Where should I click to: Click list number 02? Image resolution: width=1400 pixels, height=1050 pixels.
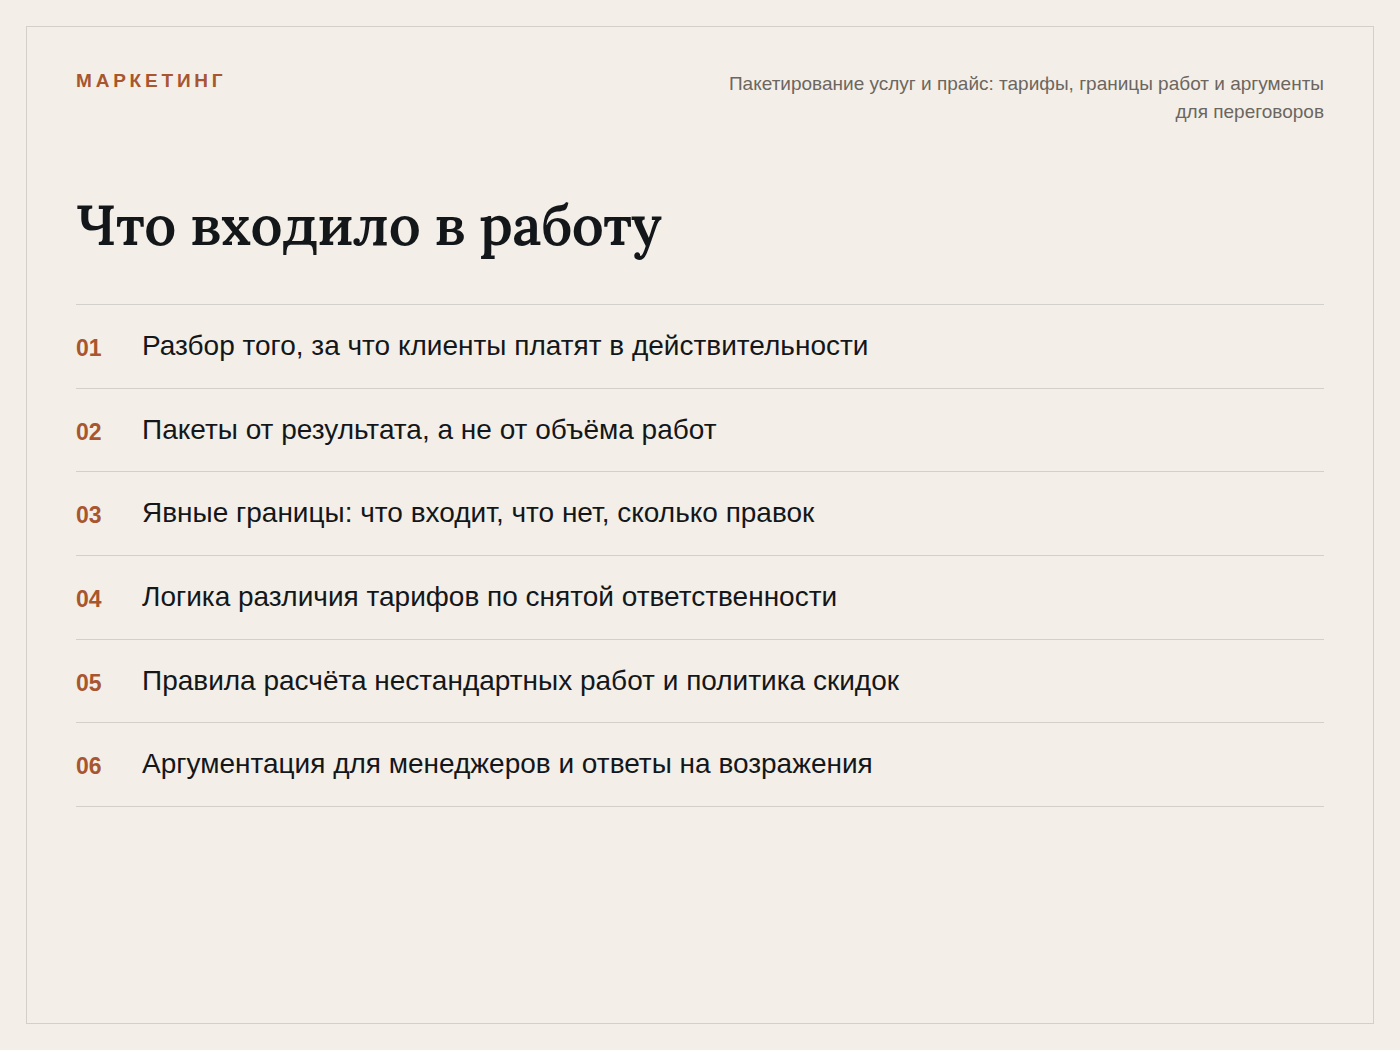[x=89, y=432]
